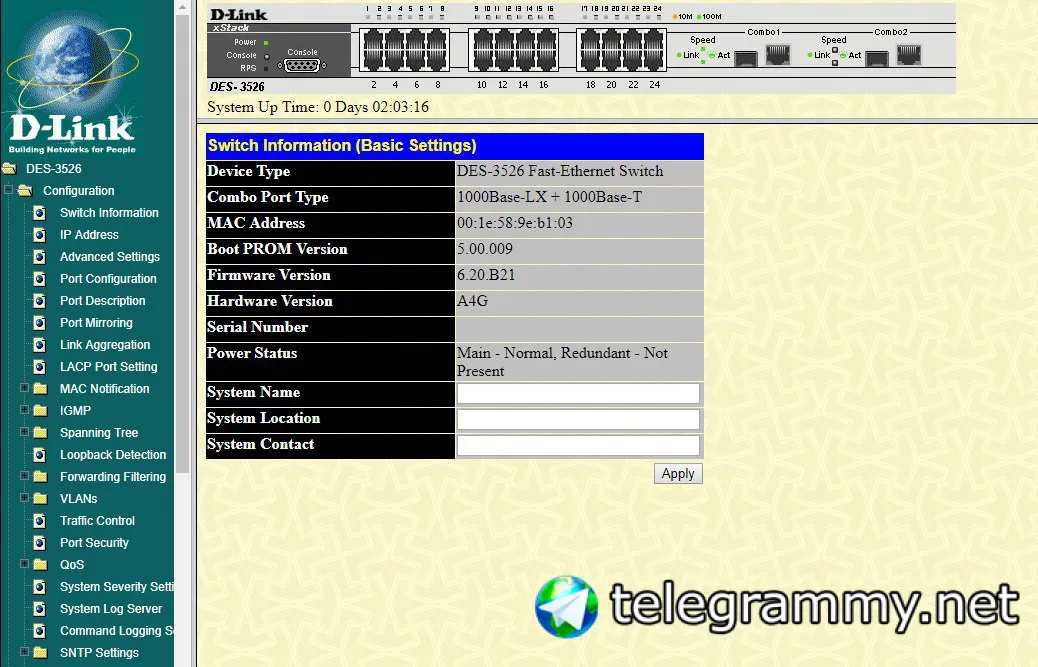Image resolution: width=1038 pixels, height=667 pixels.
Task: Expand the IGMP tree node
Action: 24,410
